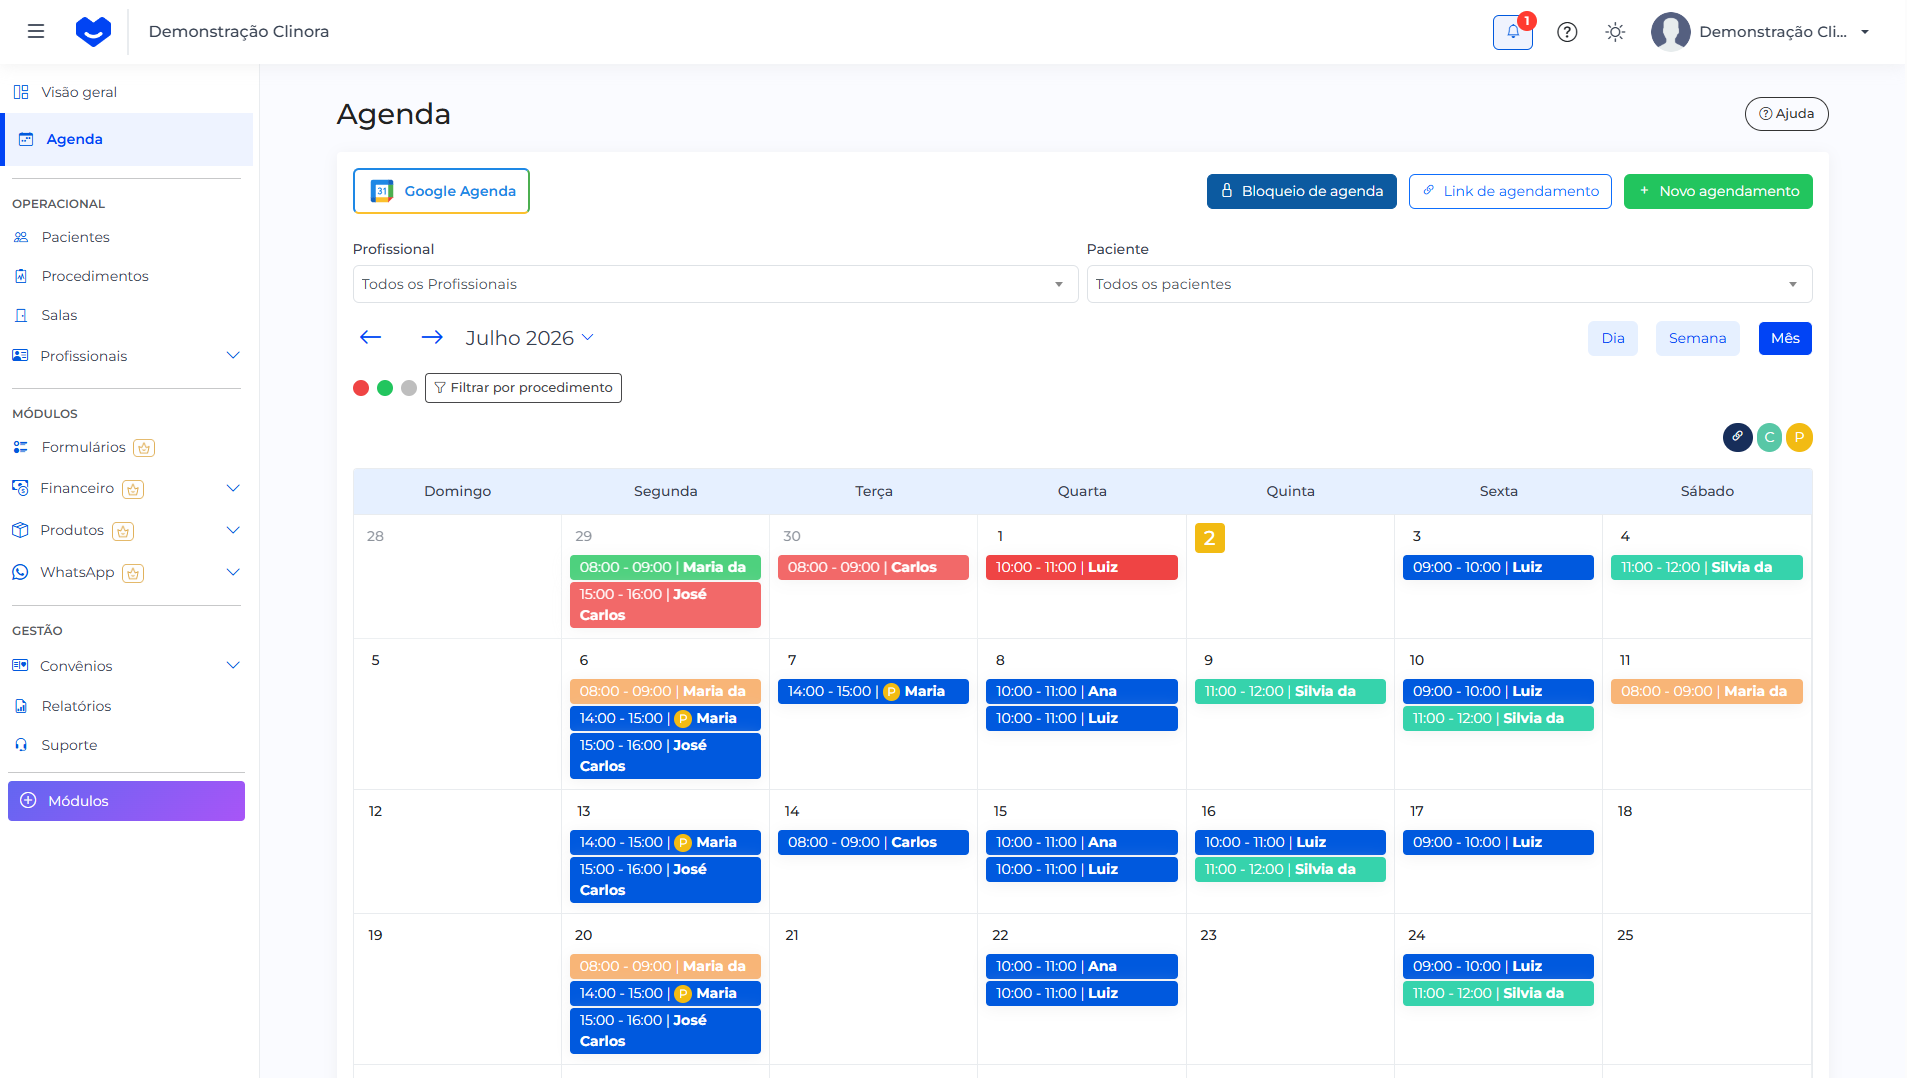1907x1078 pixels.
Task: Open the Todos os pacientes dropdown
Action: pyautogui.click(x=1449, y=284)
